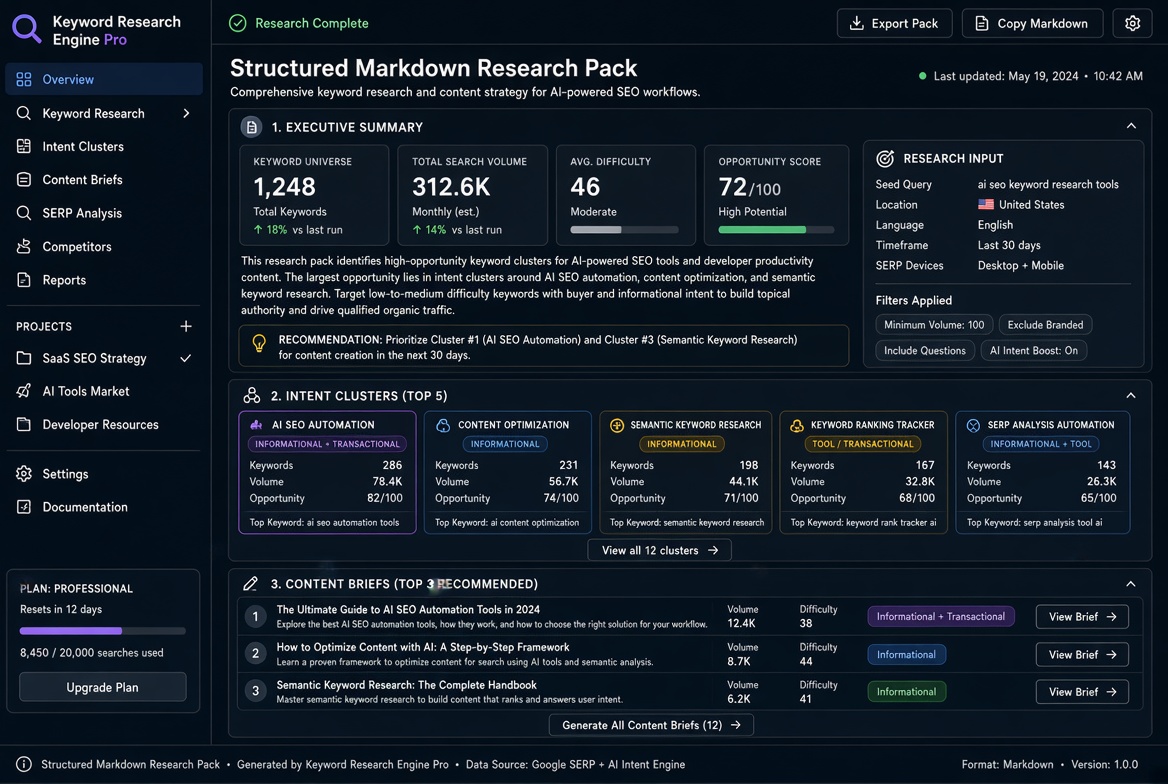This screenshot has width=1168, height=784.
Task: Click Generate All Content Briefs (12)
Action: (x=651, y=725)
